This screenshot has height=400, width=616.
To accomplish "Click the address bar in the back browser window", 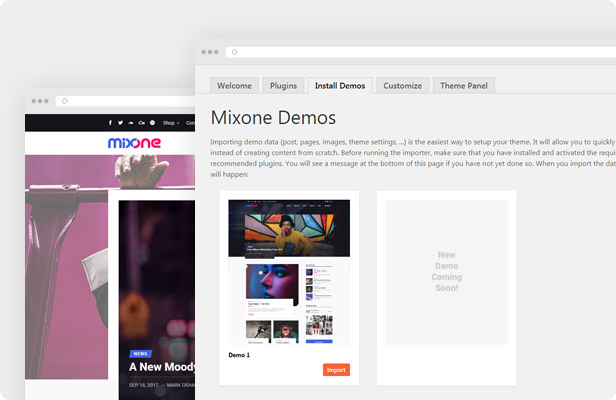I will point(125,101).
